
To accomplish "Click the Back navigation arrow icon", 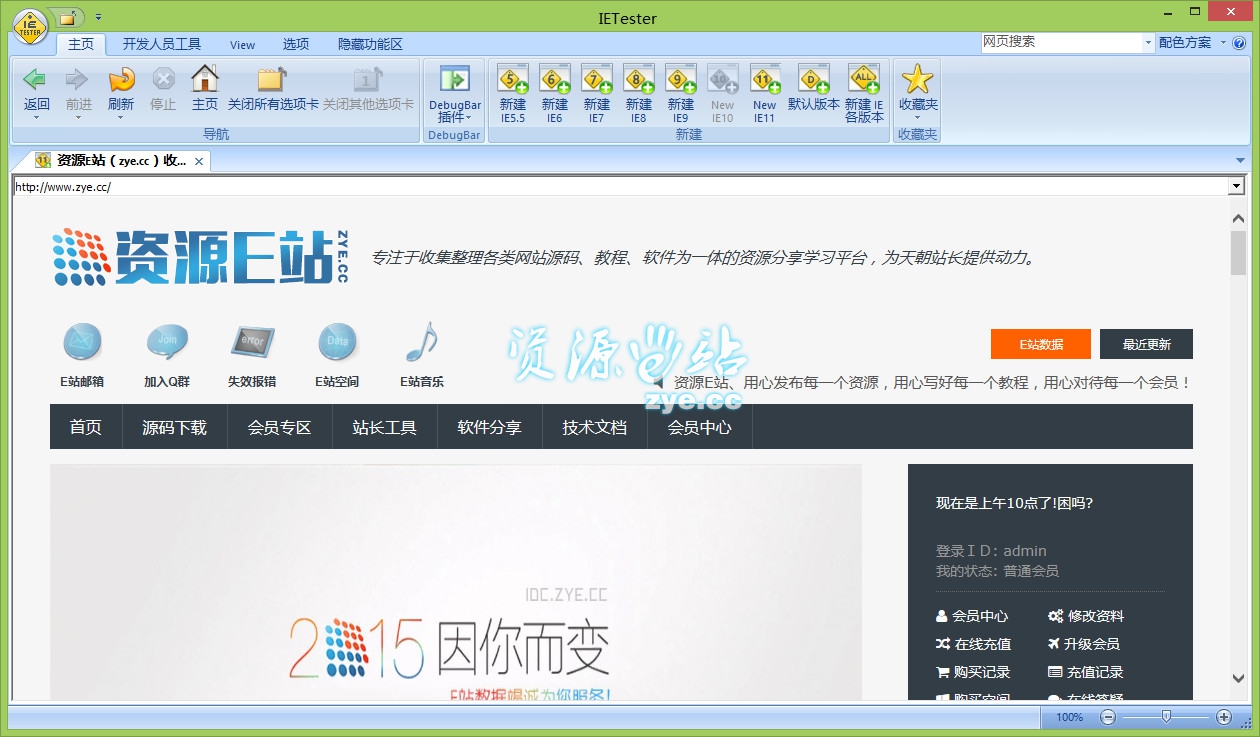I will [36, 80].
